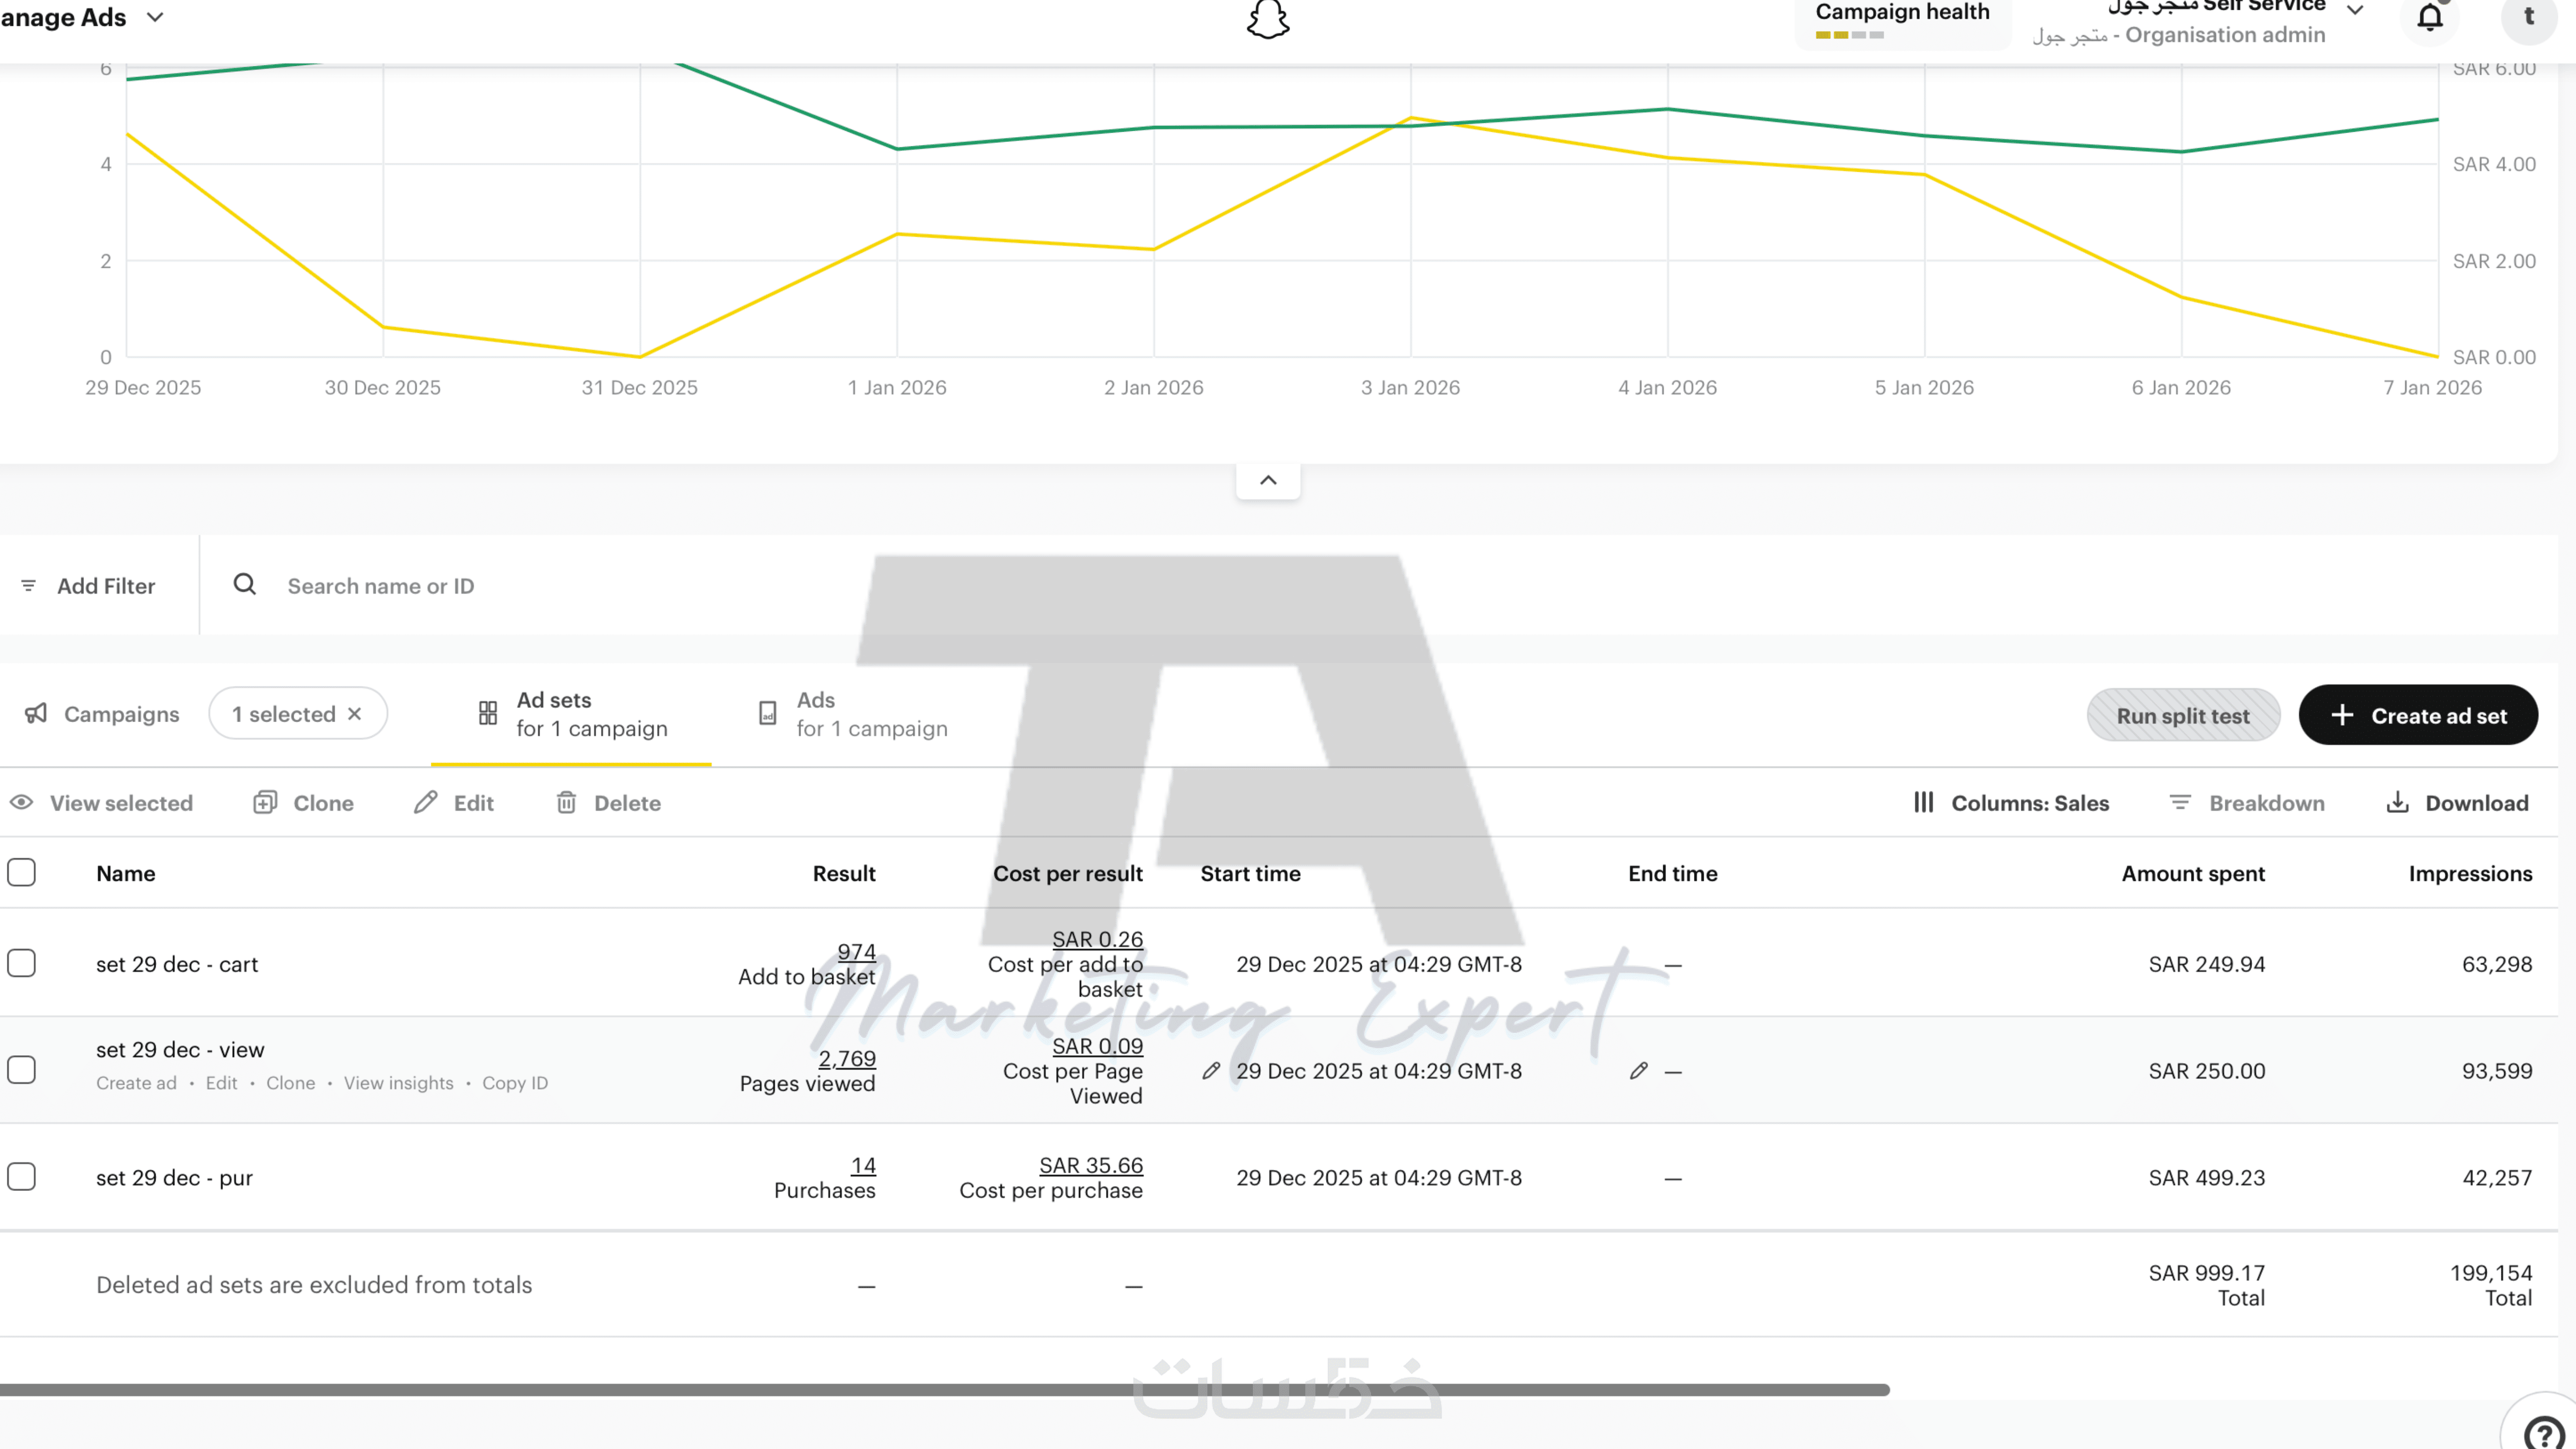2576x1449 pixels.
Task: Open the Breakdown options
Action: 2246,803
